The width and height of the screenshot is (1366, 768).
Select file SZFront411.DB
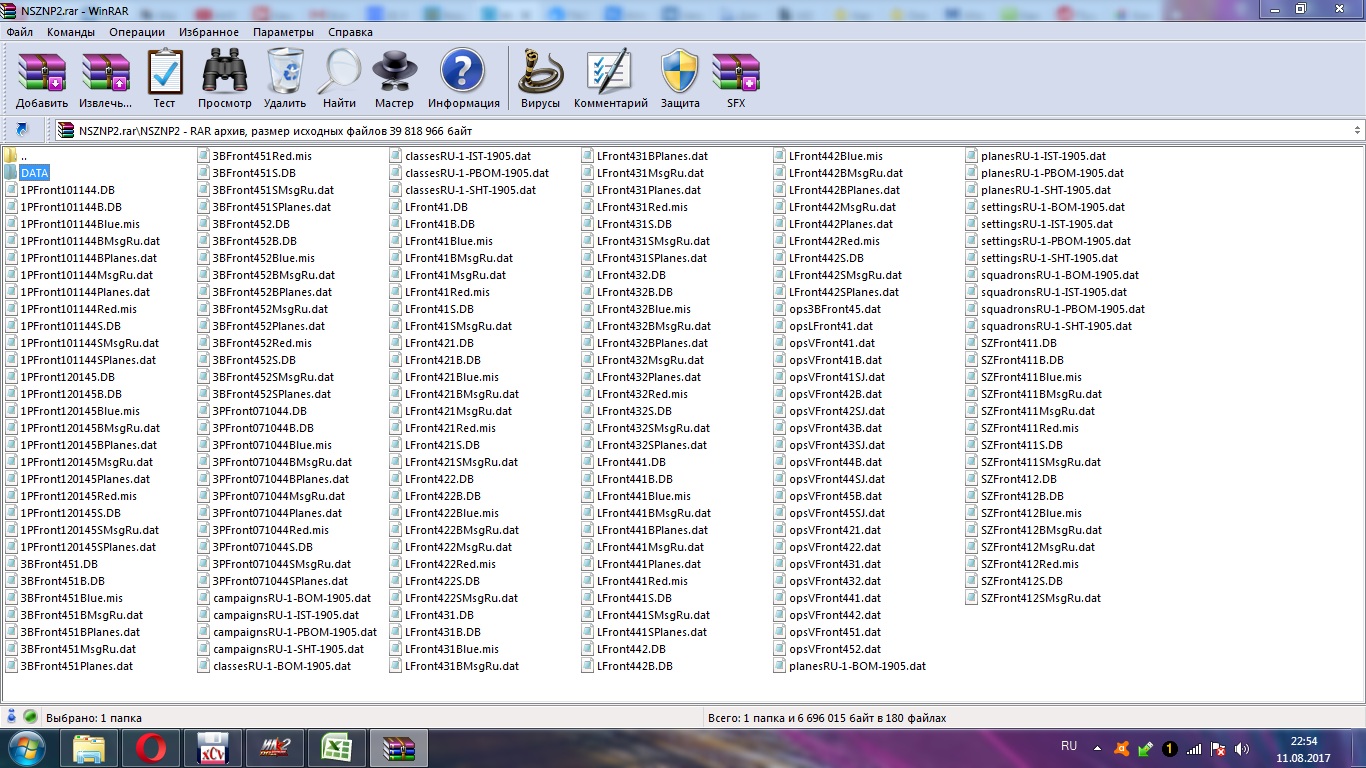pos(1011,343)
